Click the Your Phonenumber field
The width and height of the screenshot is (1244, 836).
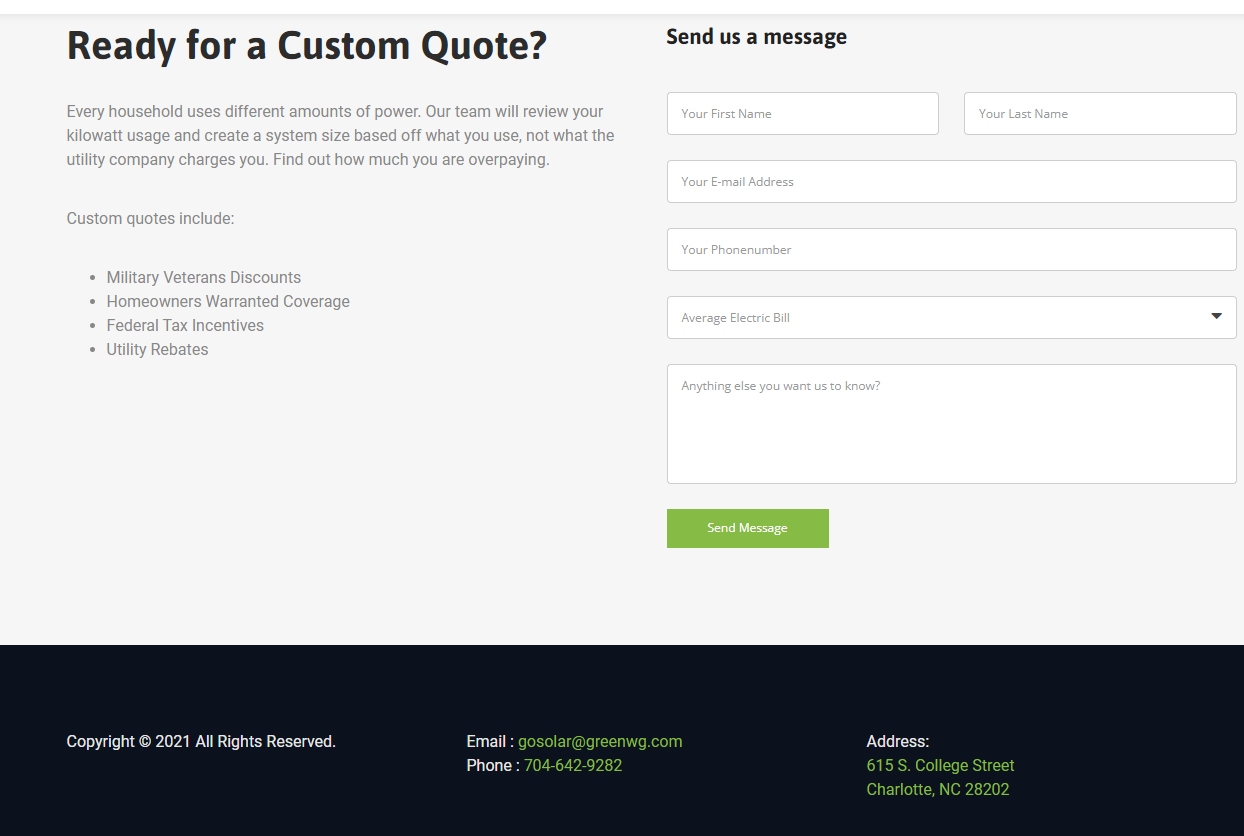[952, 250]
